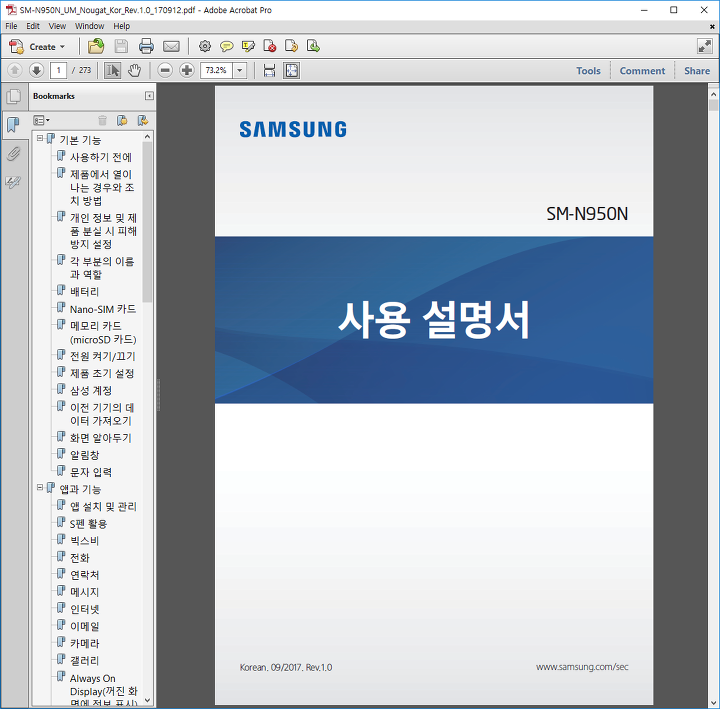This screenshot has width=720, height=709.
Task: Open the Comment pane
Action: tap(642, 71)
